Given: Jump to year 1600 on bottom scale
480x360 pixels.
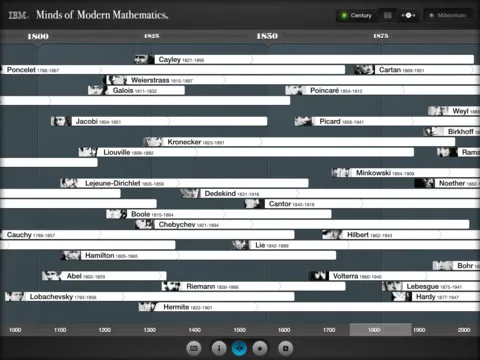Looking at the screenshot, I should (x=284, y=330).
